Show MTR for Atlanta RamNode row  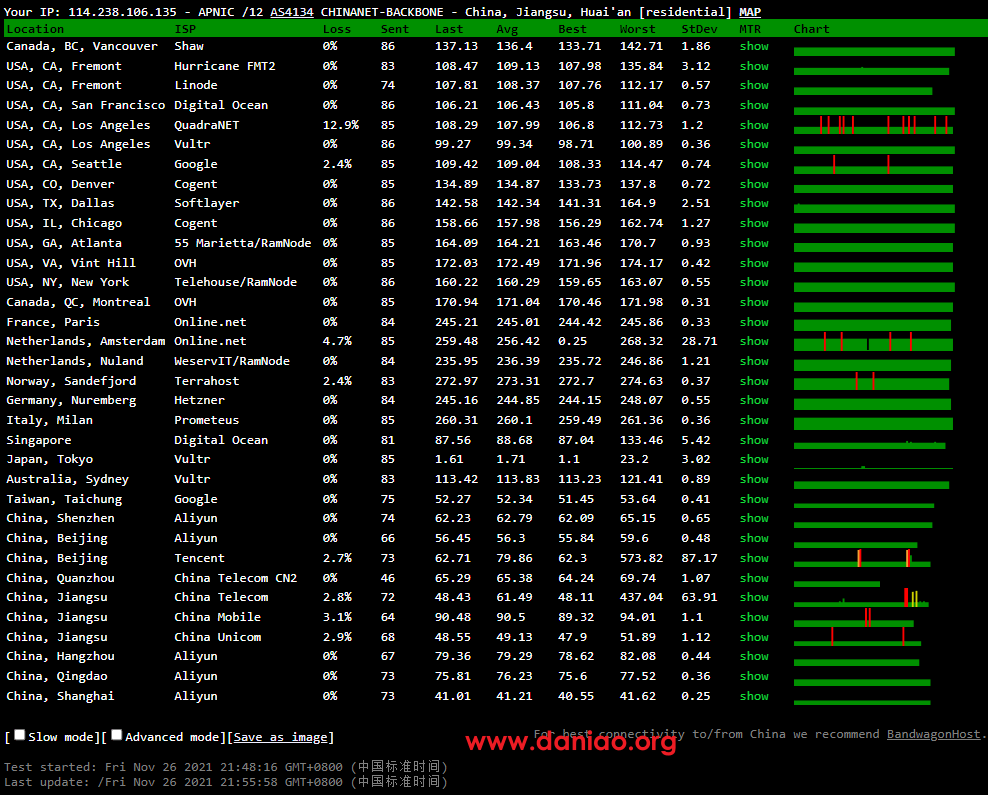point(754,243)
